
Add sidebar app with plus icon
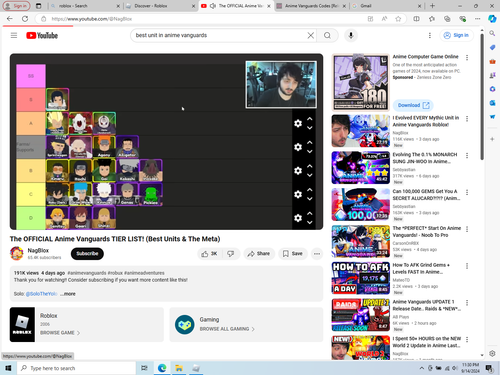click(x=492, y=139)
